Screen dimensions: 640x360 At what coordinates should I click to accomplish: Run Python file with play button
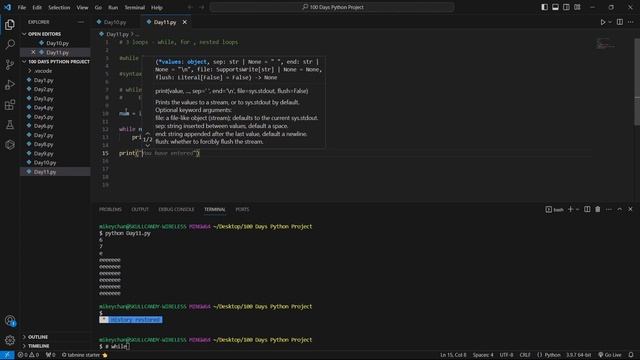pos(602,22)
